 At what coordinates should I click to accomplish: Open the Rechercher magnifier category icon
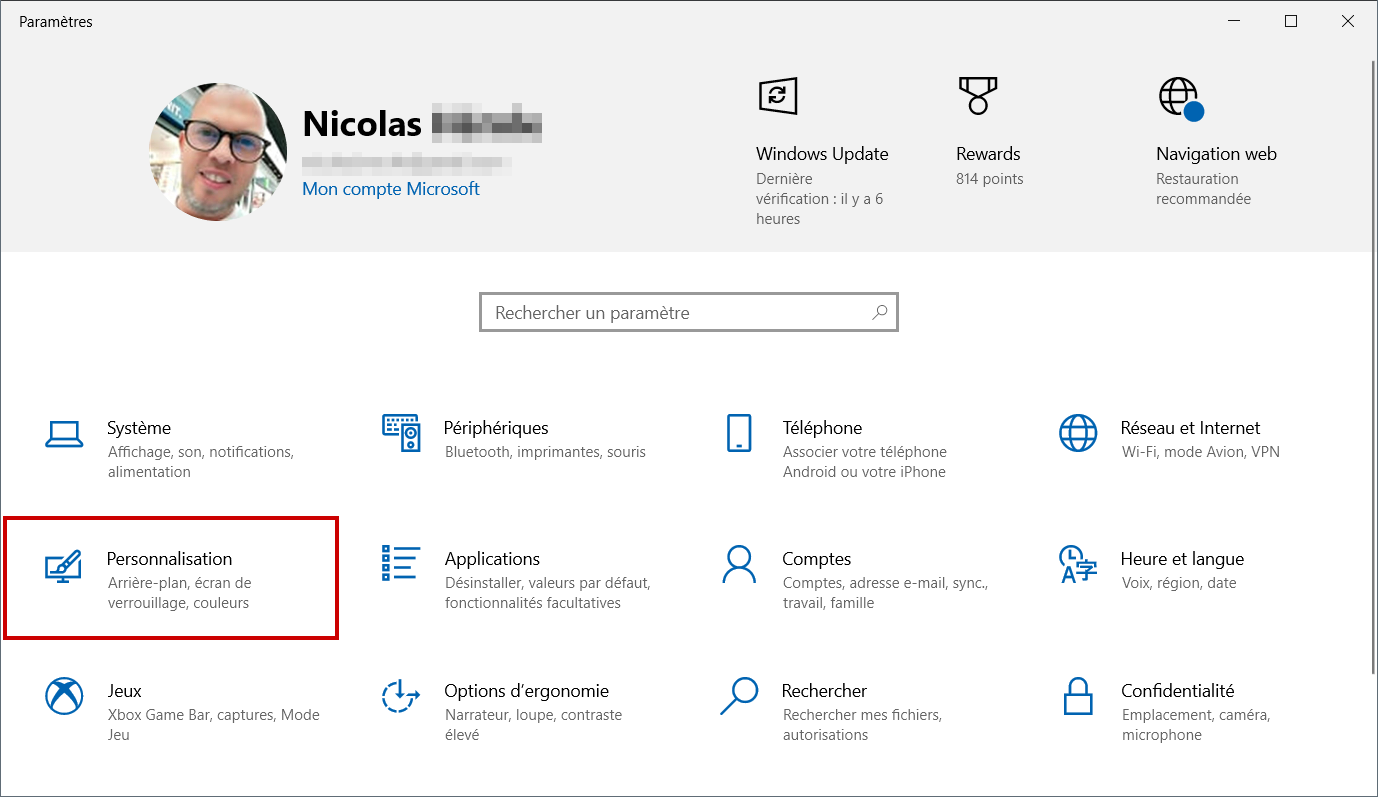(740, 694)
